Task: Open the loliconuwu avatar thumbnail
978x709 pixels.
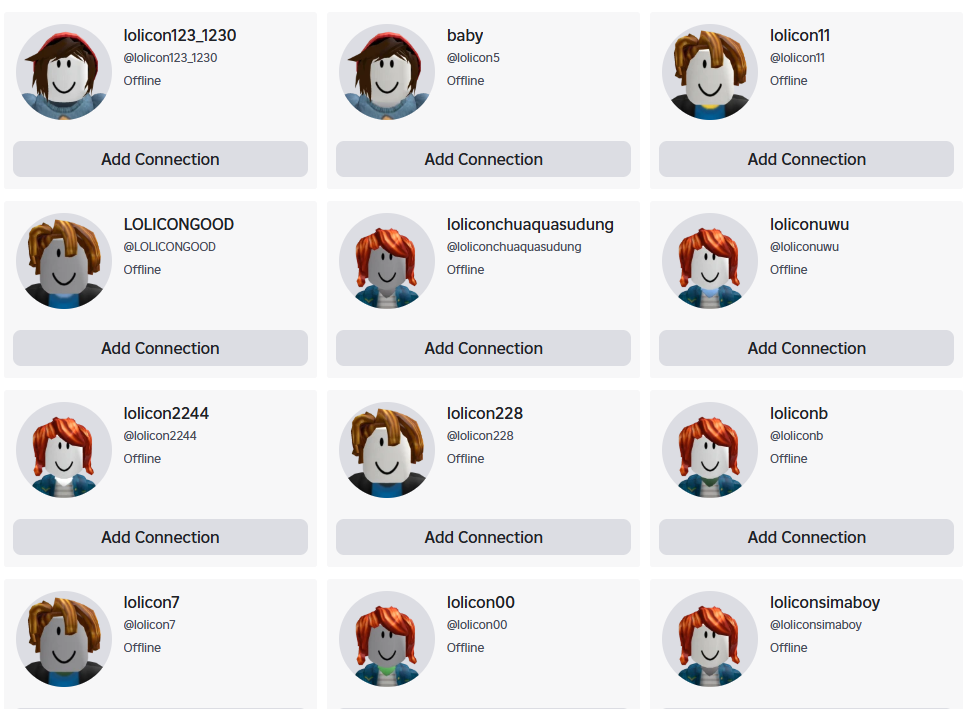Action: (x=710, y=261)
